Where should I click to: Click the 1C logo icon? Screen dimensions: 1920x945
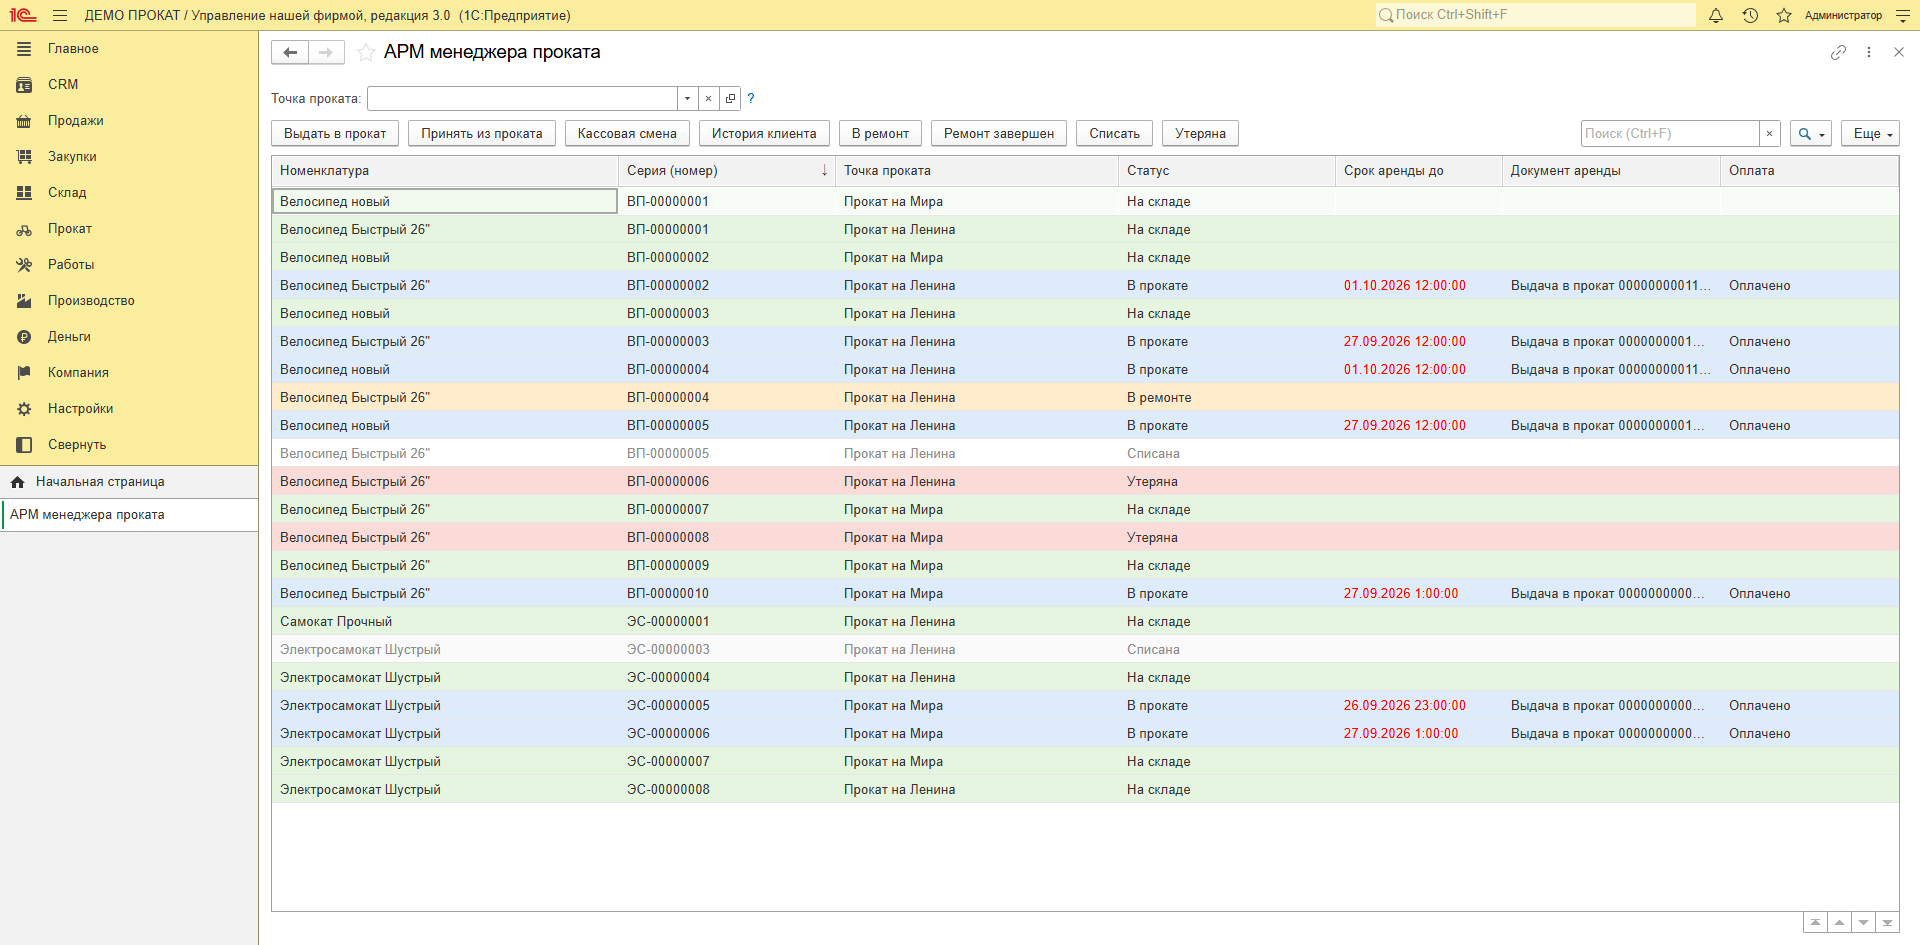coord(23,15)
